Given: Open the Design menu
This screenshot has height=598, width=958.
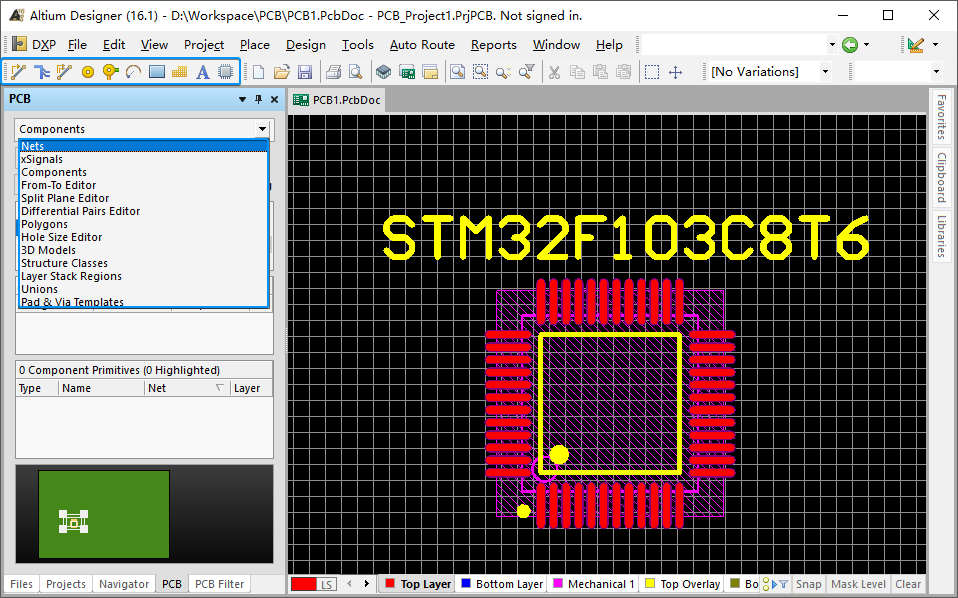Looking at the screenshot, I should pos(305,45).
